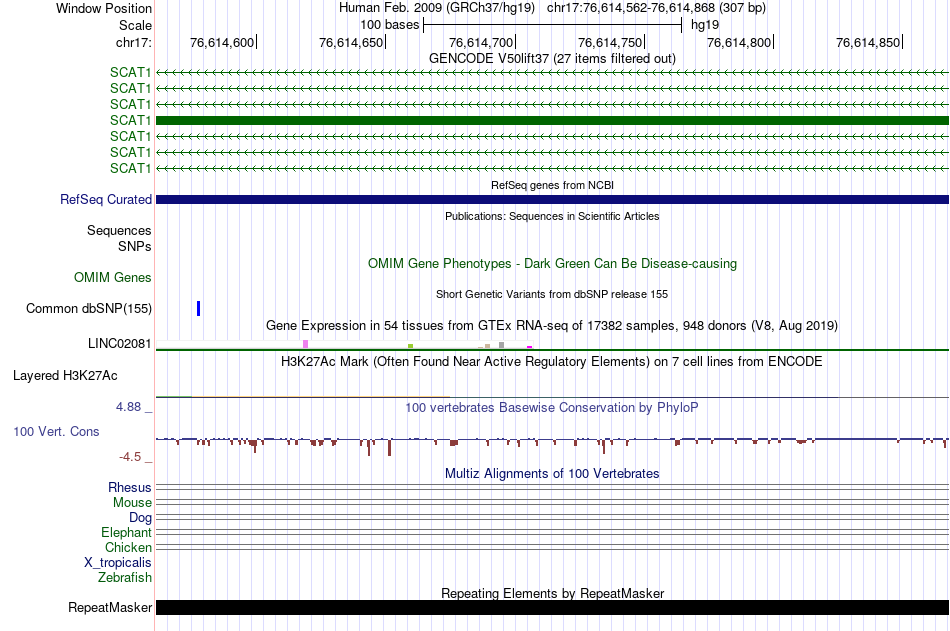Open Repeating Elements by RepeatMasker title
950x631 pixels.
[x=552, y=593]
